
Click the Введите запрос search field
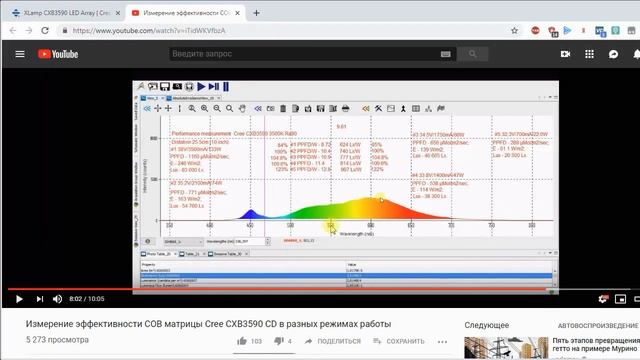304,54
